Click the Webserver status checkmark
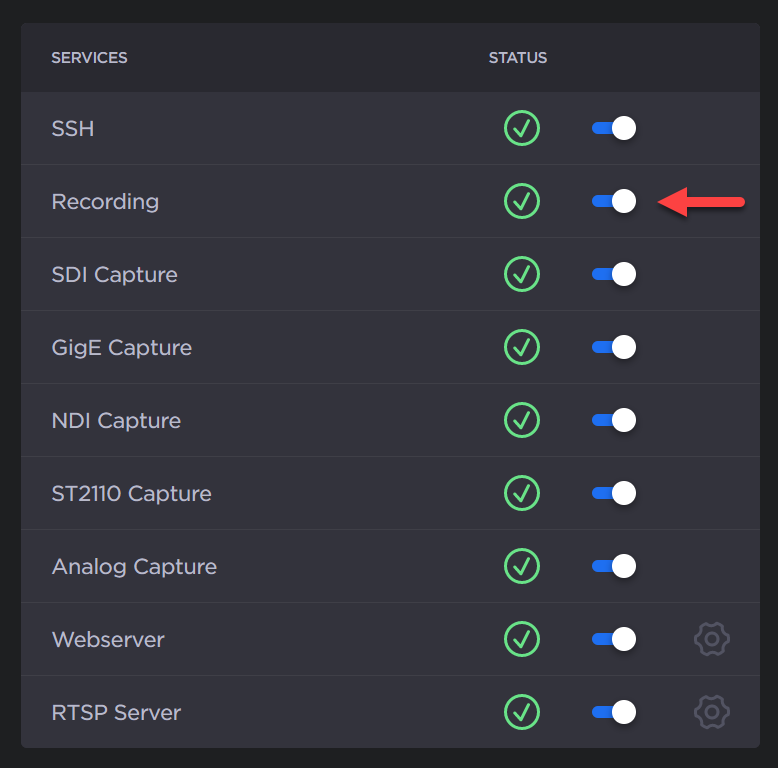 point(521,639)
